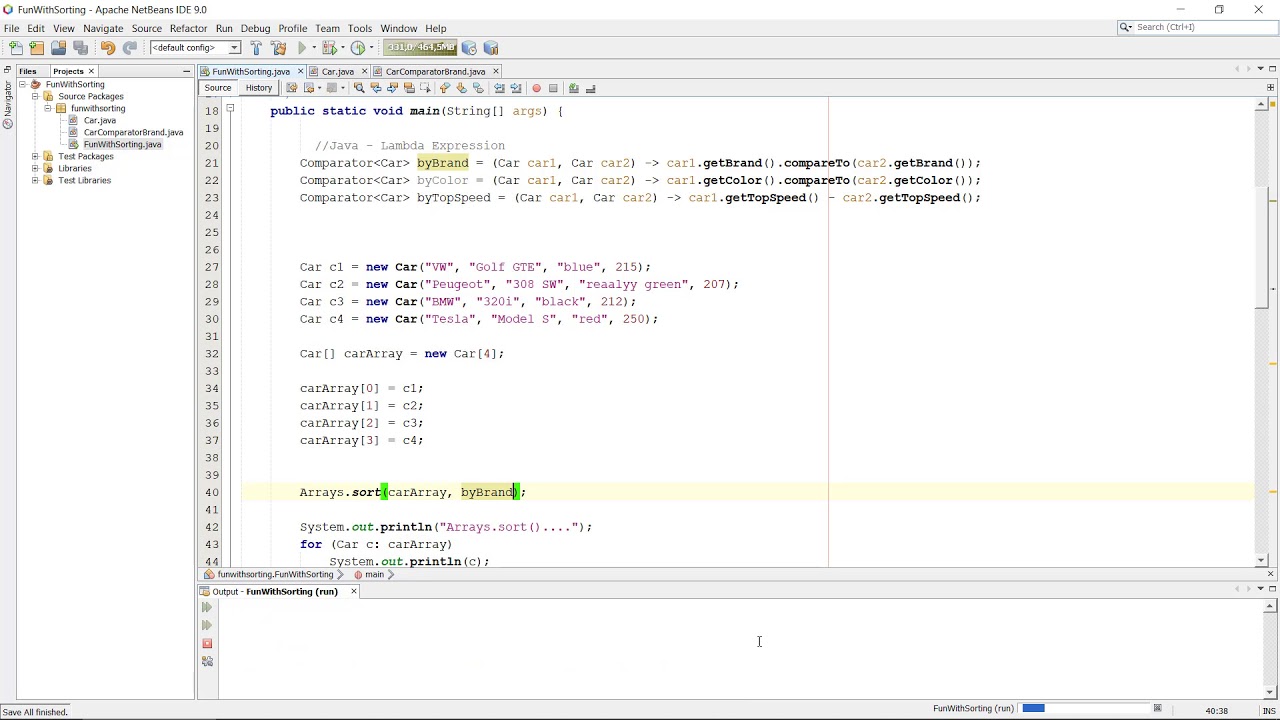Expand the Libraries node
Image resolution: width=1280 pixels, height=720 pixels.
tap(35, 168)
